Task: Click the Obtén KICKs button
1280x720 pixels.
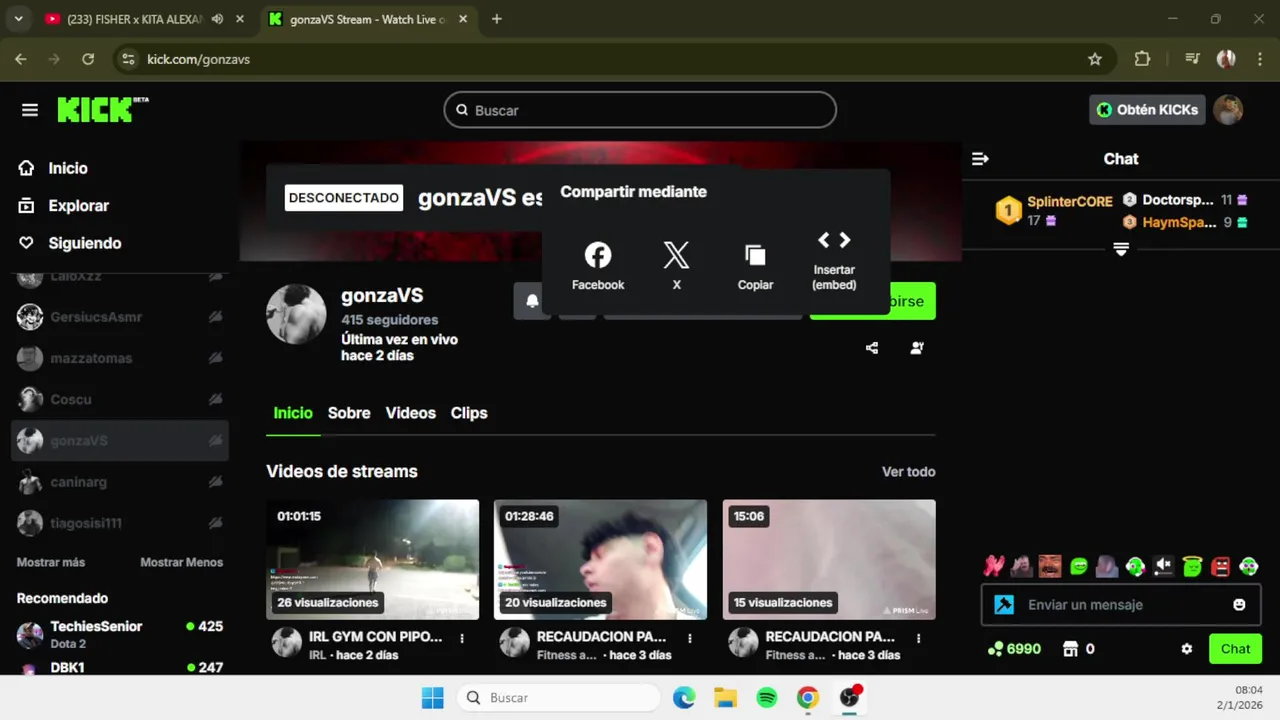Action: 1146,110
